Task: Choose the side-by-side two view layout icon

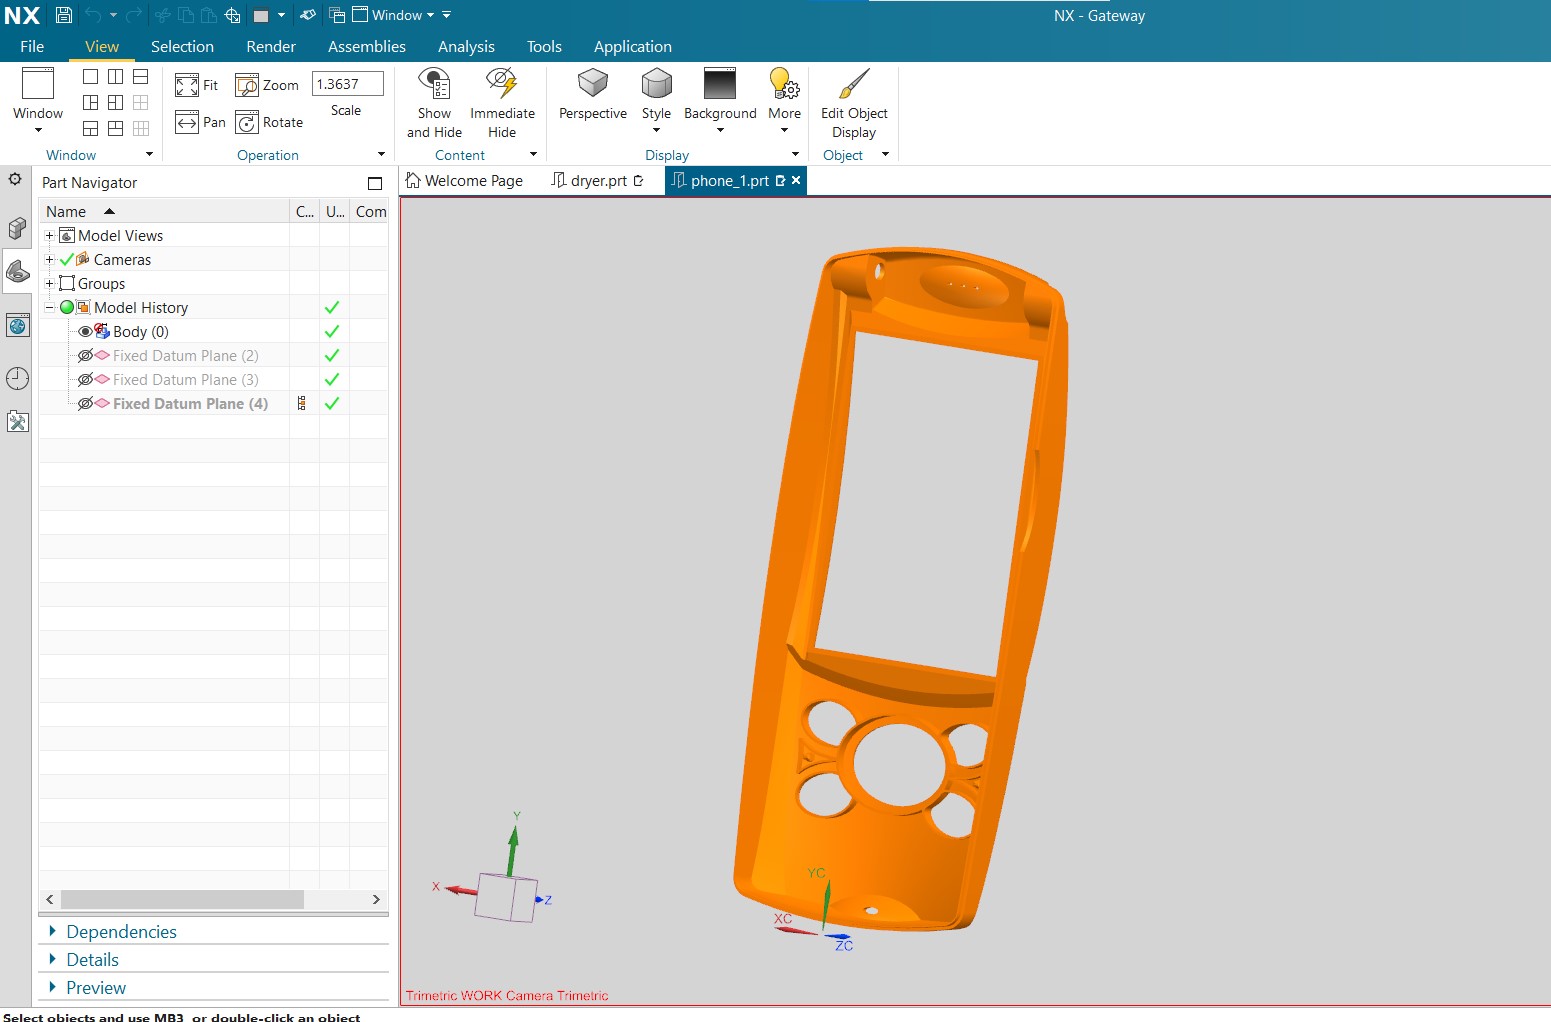Action: (x=116, y=77)
